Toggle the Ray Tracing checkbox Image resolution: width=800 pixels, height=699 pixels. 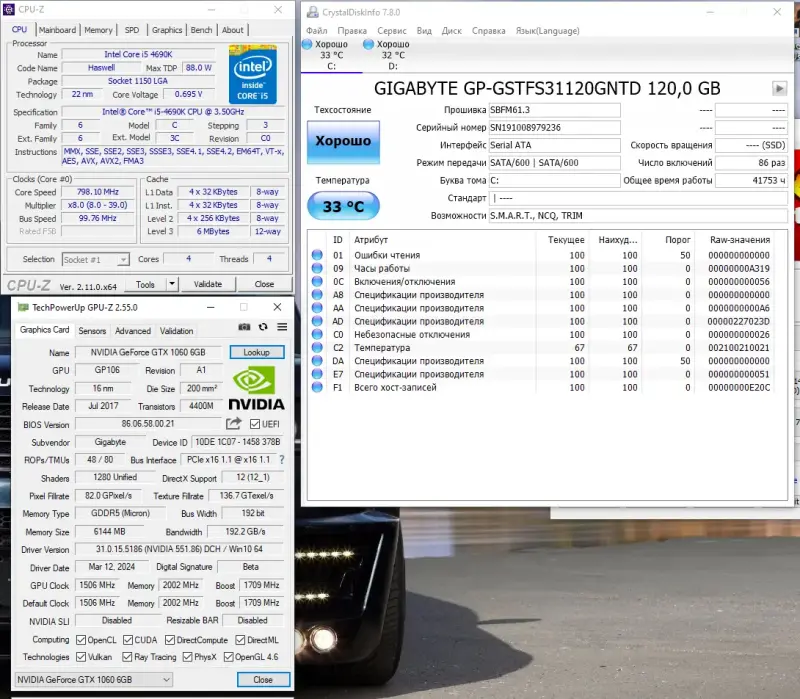tap(127, 657)
